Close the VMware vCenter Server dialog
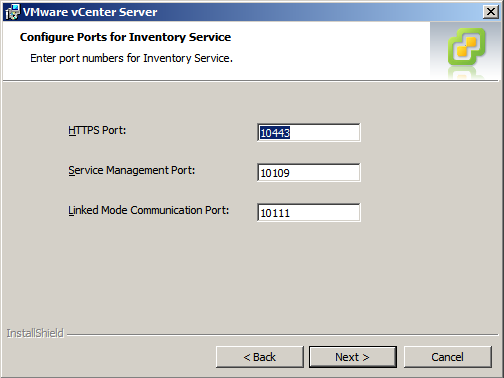The height and width of the screenshot is (378, 504). (491, 12)
